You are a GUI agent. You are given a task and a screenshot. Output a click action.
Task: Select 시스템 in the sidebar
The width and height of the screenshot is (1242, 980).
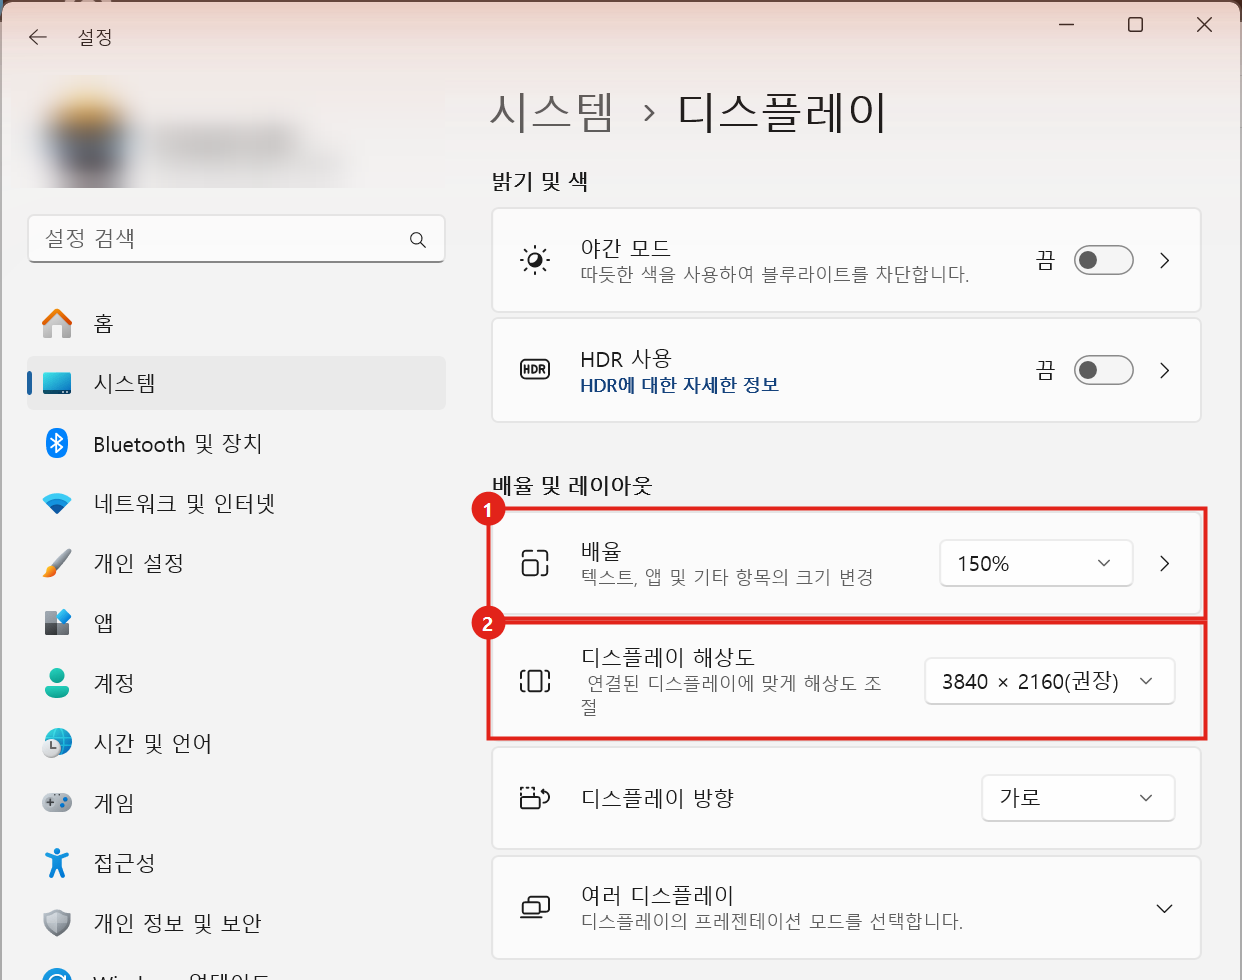click(x=236, y=383)
